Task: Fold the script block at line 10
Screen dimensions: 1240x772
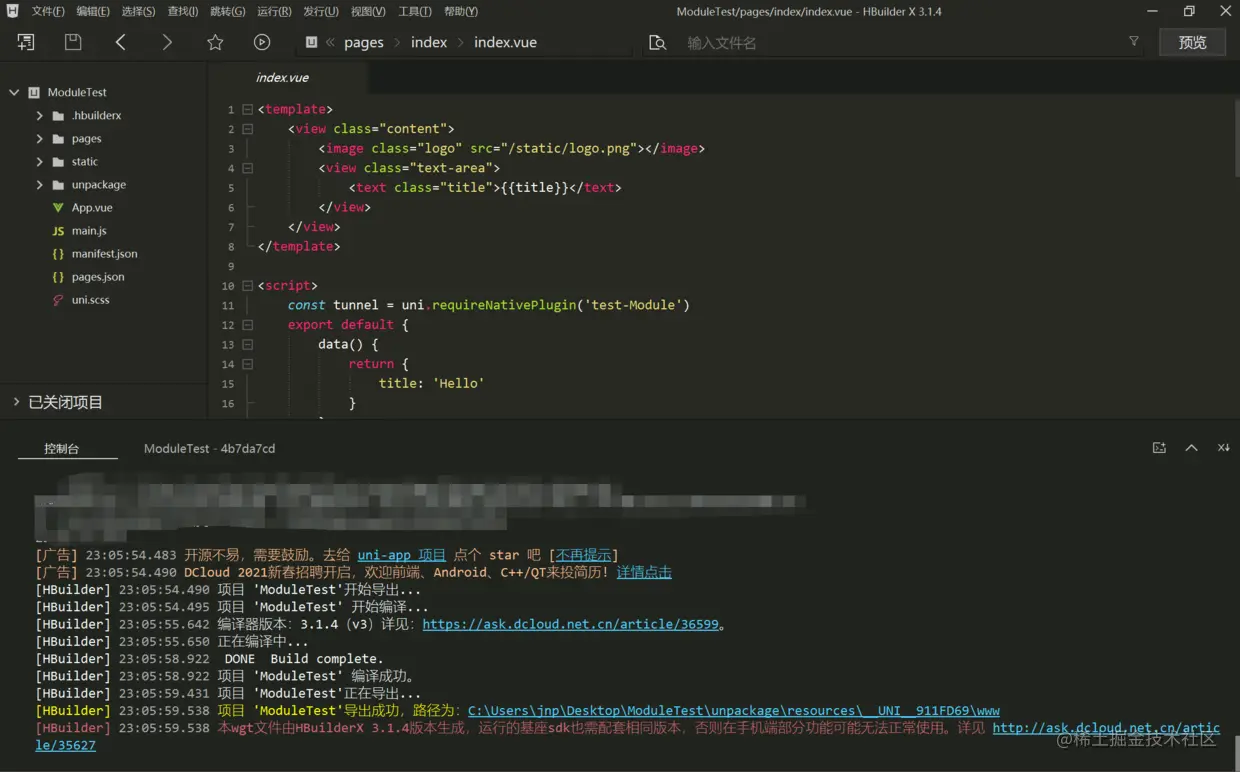Action: coord(247,286)
